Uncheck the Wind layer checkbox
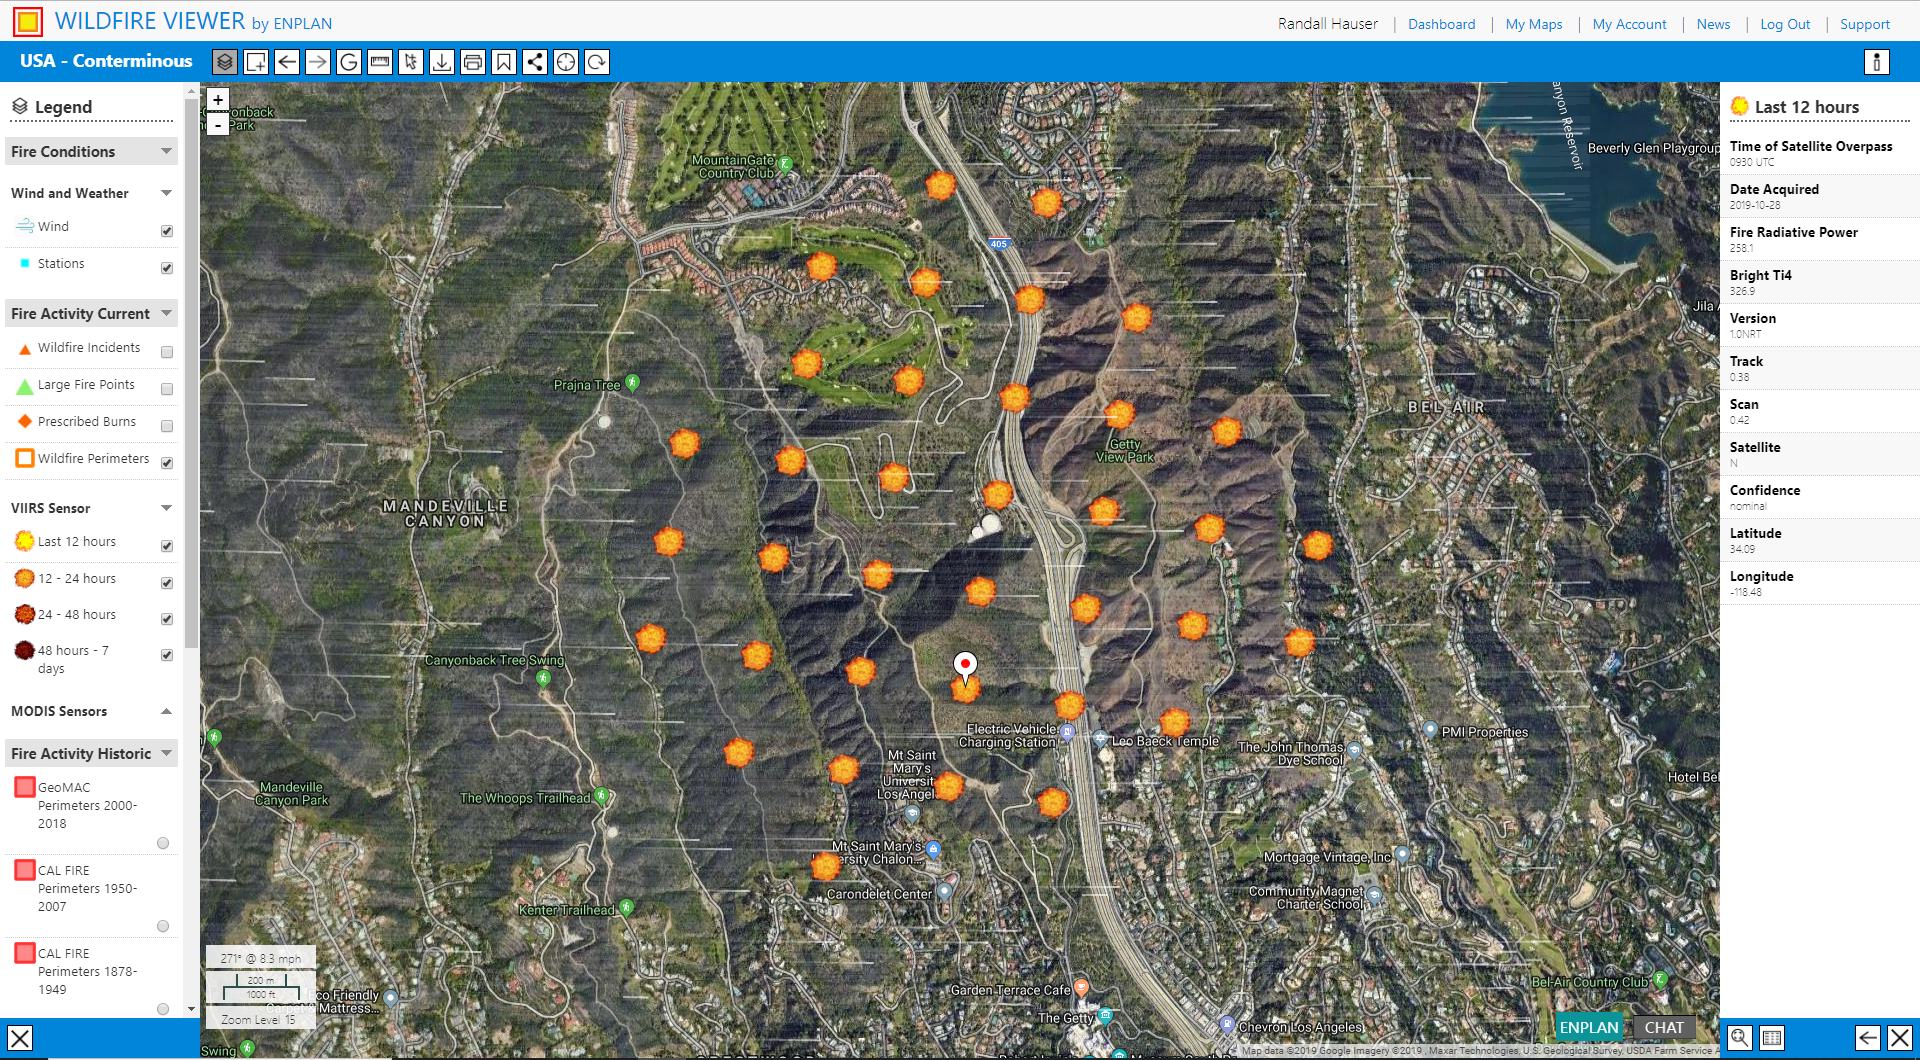This screenshot has width=1920, height=1060. click(x=167, y=231)
